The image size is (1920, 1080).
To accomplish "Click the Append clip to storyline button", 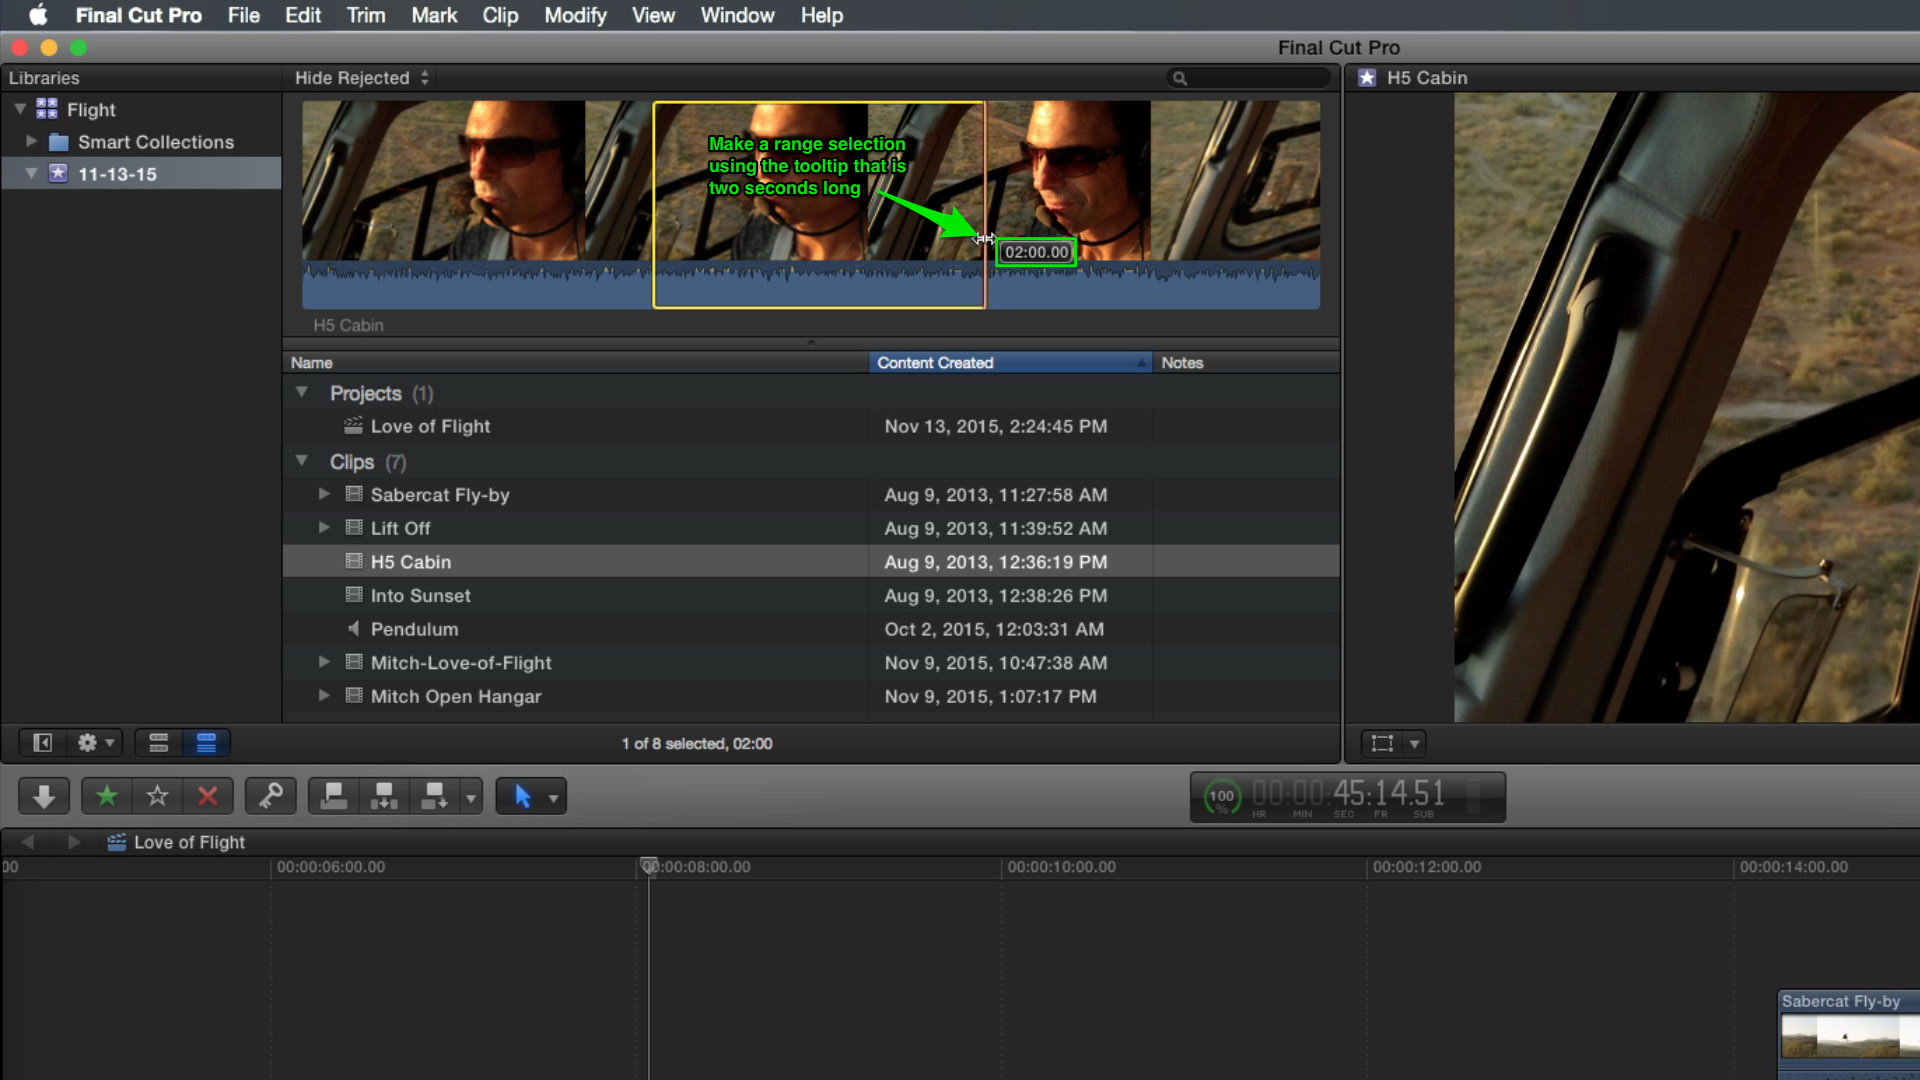I will [434, 796].
